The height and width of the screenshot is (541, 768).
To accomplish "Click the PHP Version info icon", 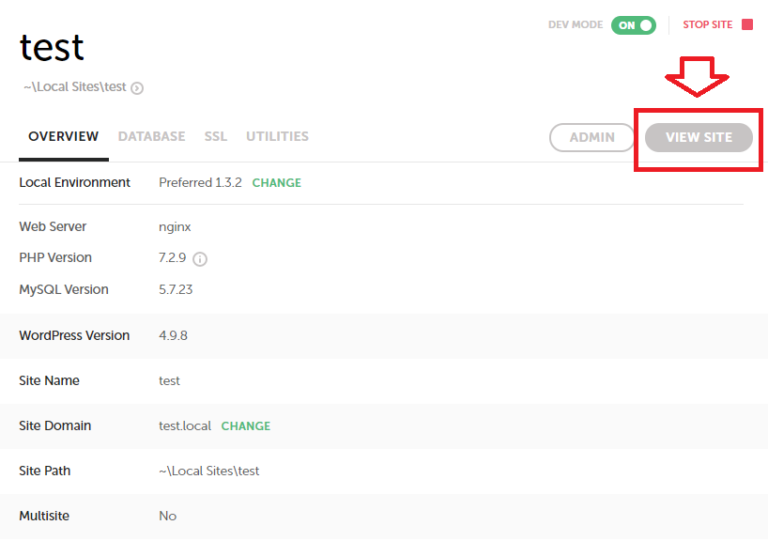I will tap(200, 259).
